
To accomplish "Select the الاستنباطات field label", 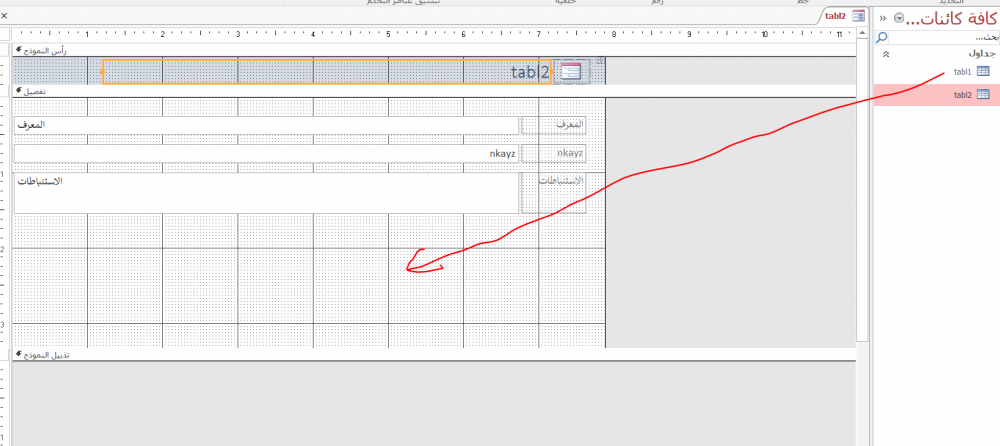I will click(x=554, y=193).
